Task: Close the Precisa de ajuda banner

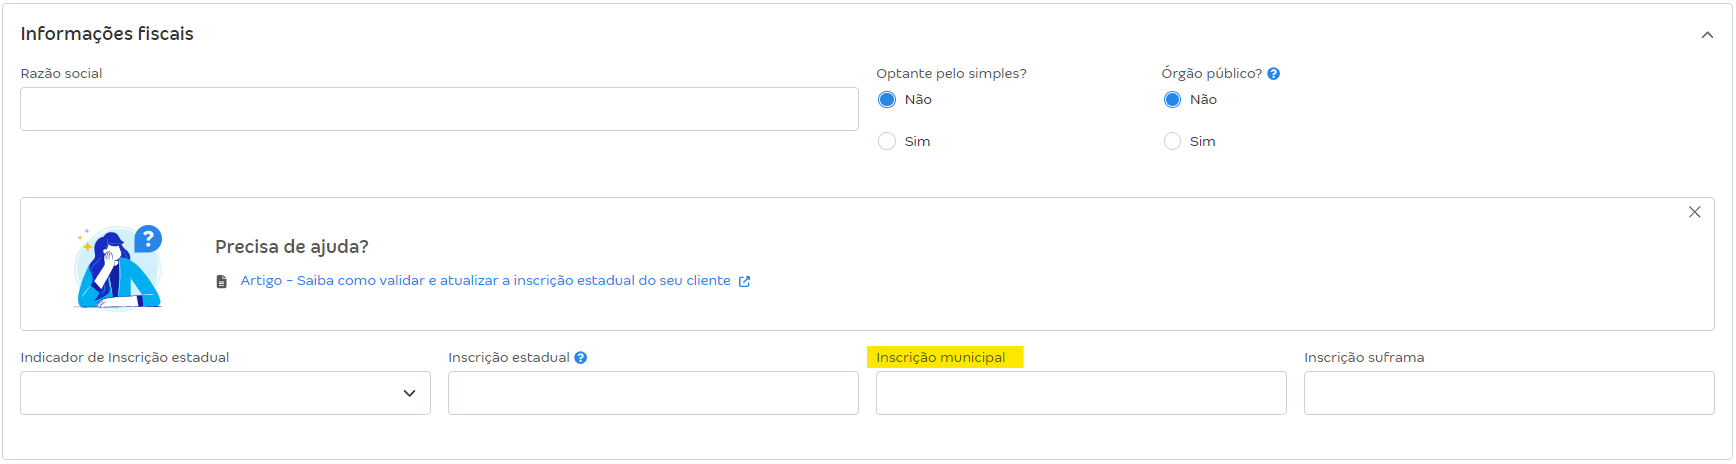Action: tap(1694, 212)
